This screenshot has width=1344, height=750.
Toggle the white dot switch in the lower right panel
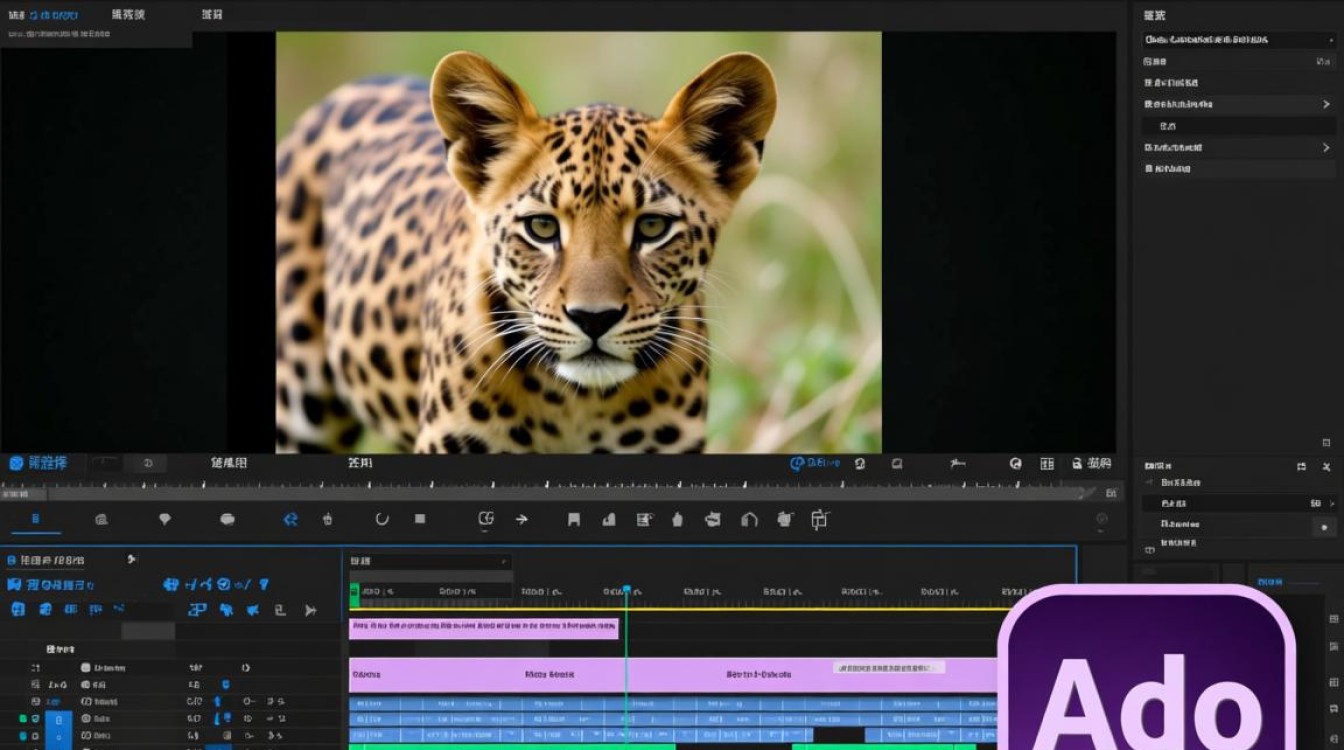pyautogui.click(x=1325, y=526)
